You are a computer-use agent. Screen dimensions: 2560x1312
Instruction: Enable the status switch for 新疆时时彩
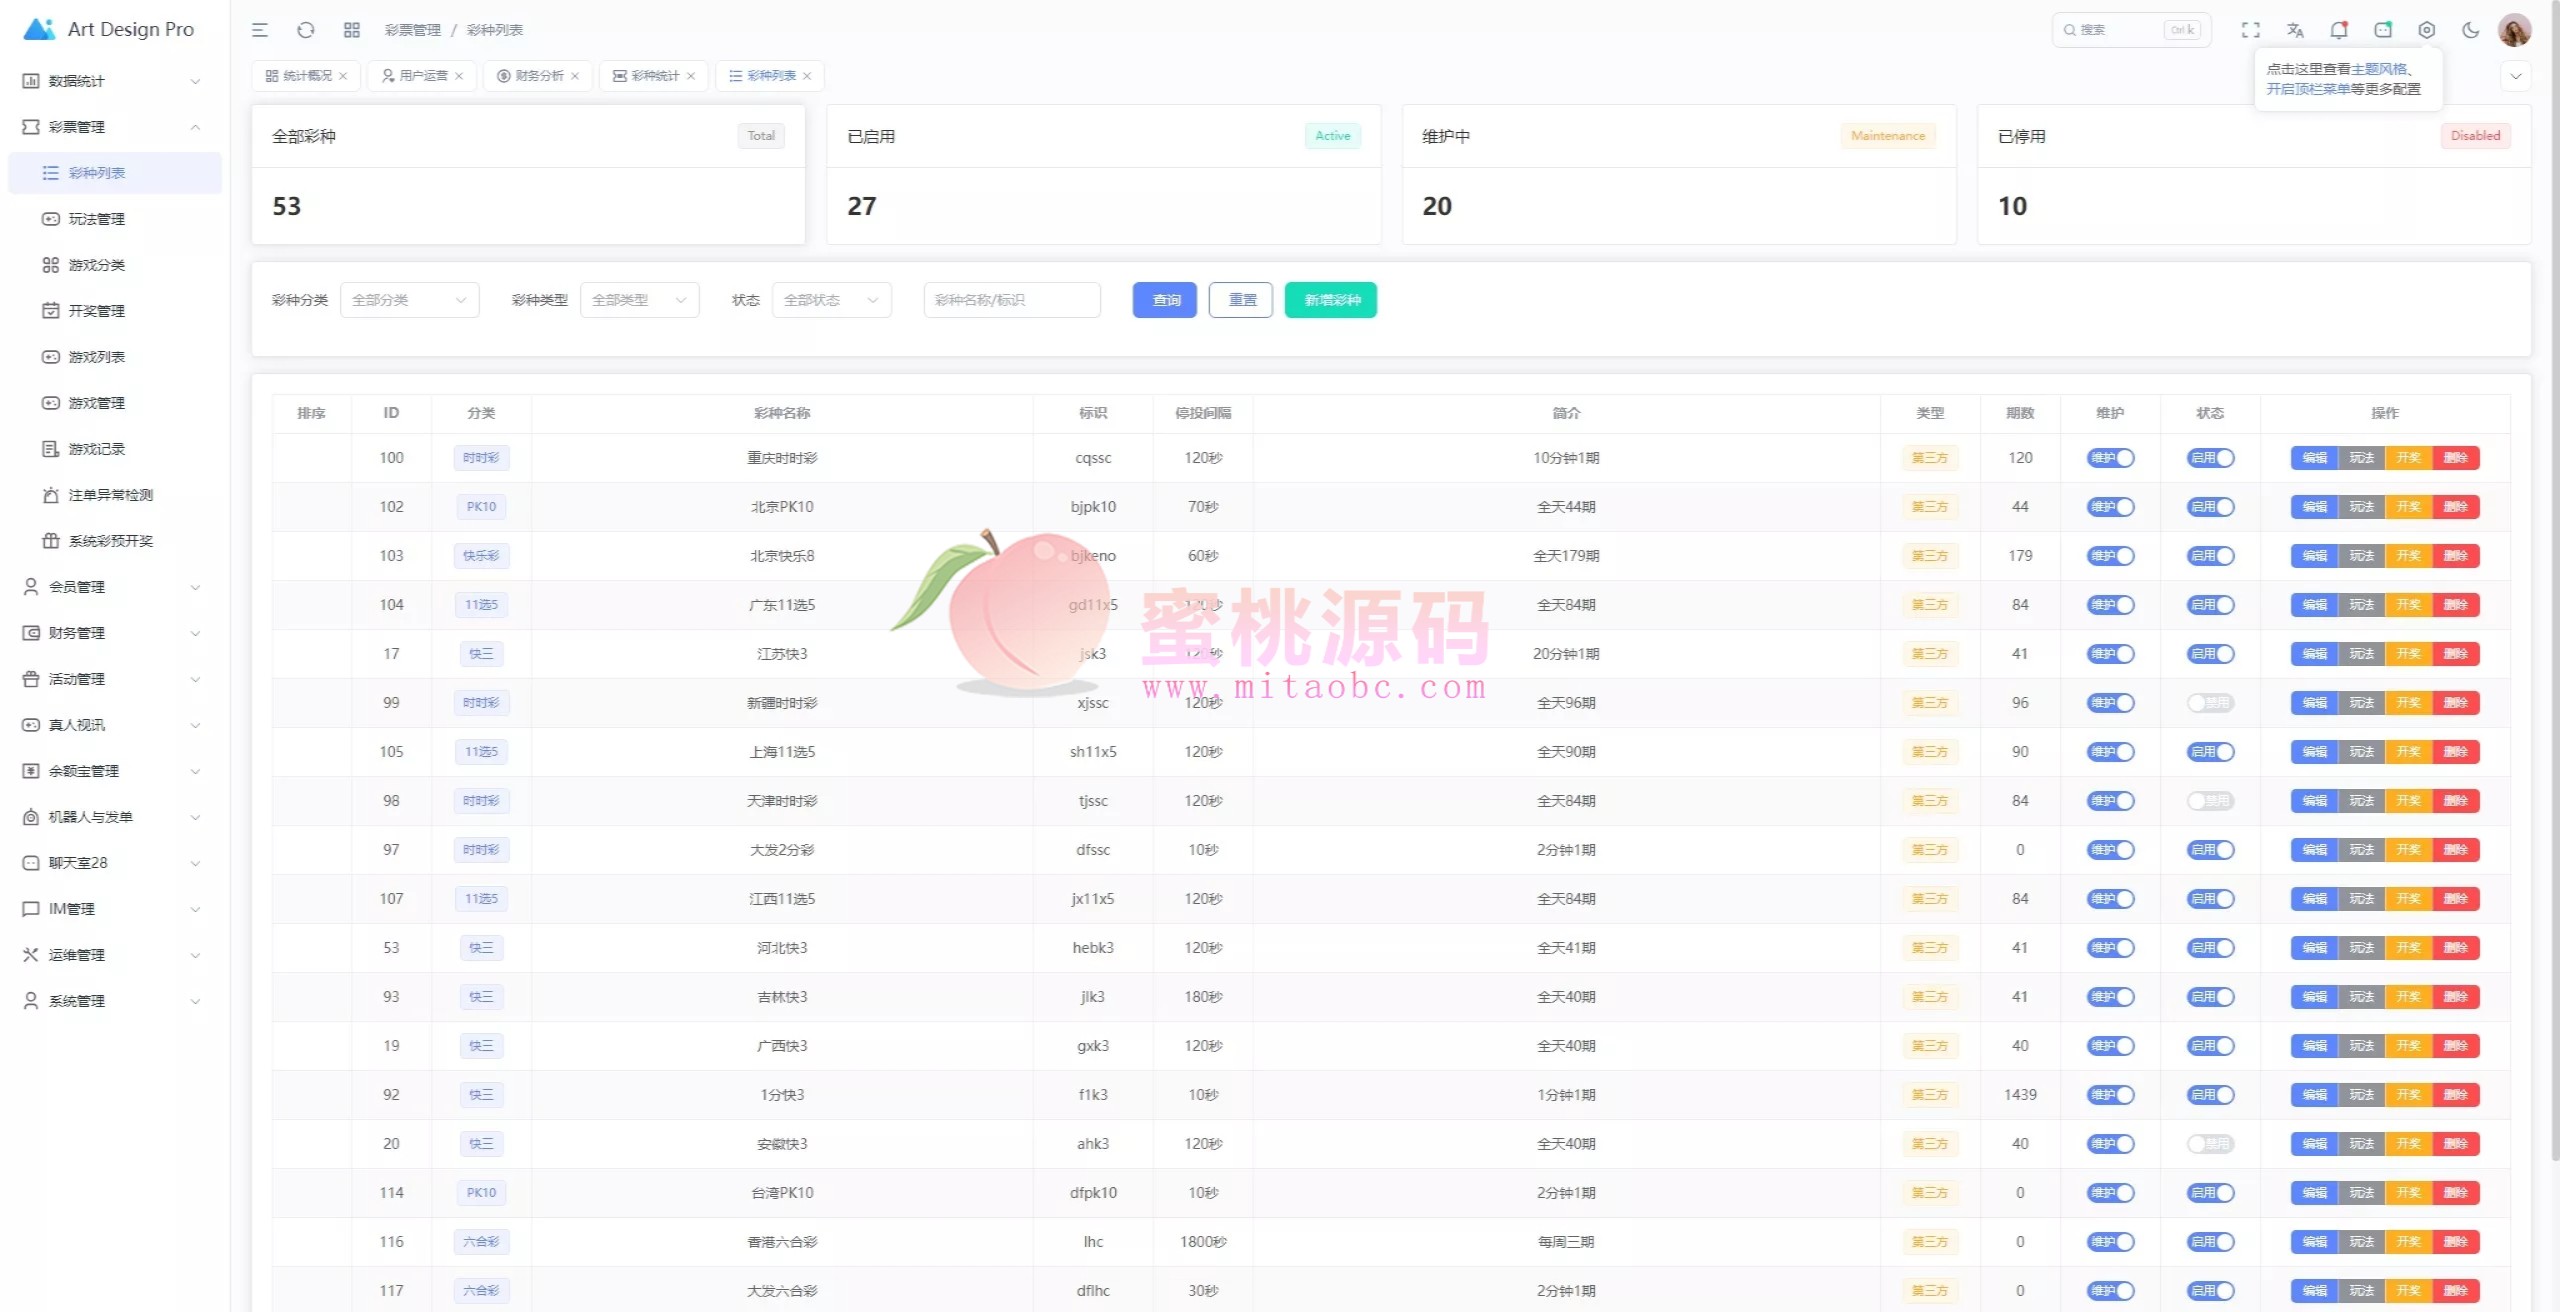(2210, 703)
